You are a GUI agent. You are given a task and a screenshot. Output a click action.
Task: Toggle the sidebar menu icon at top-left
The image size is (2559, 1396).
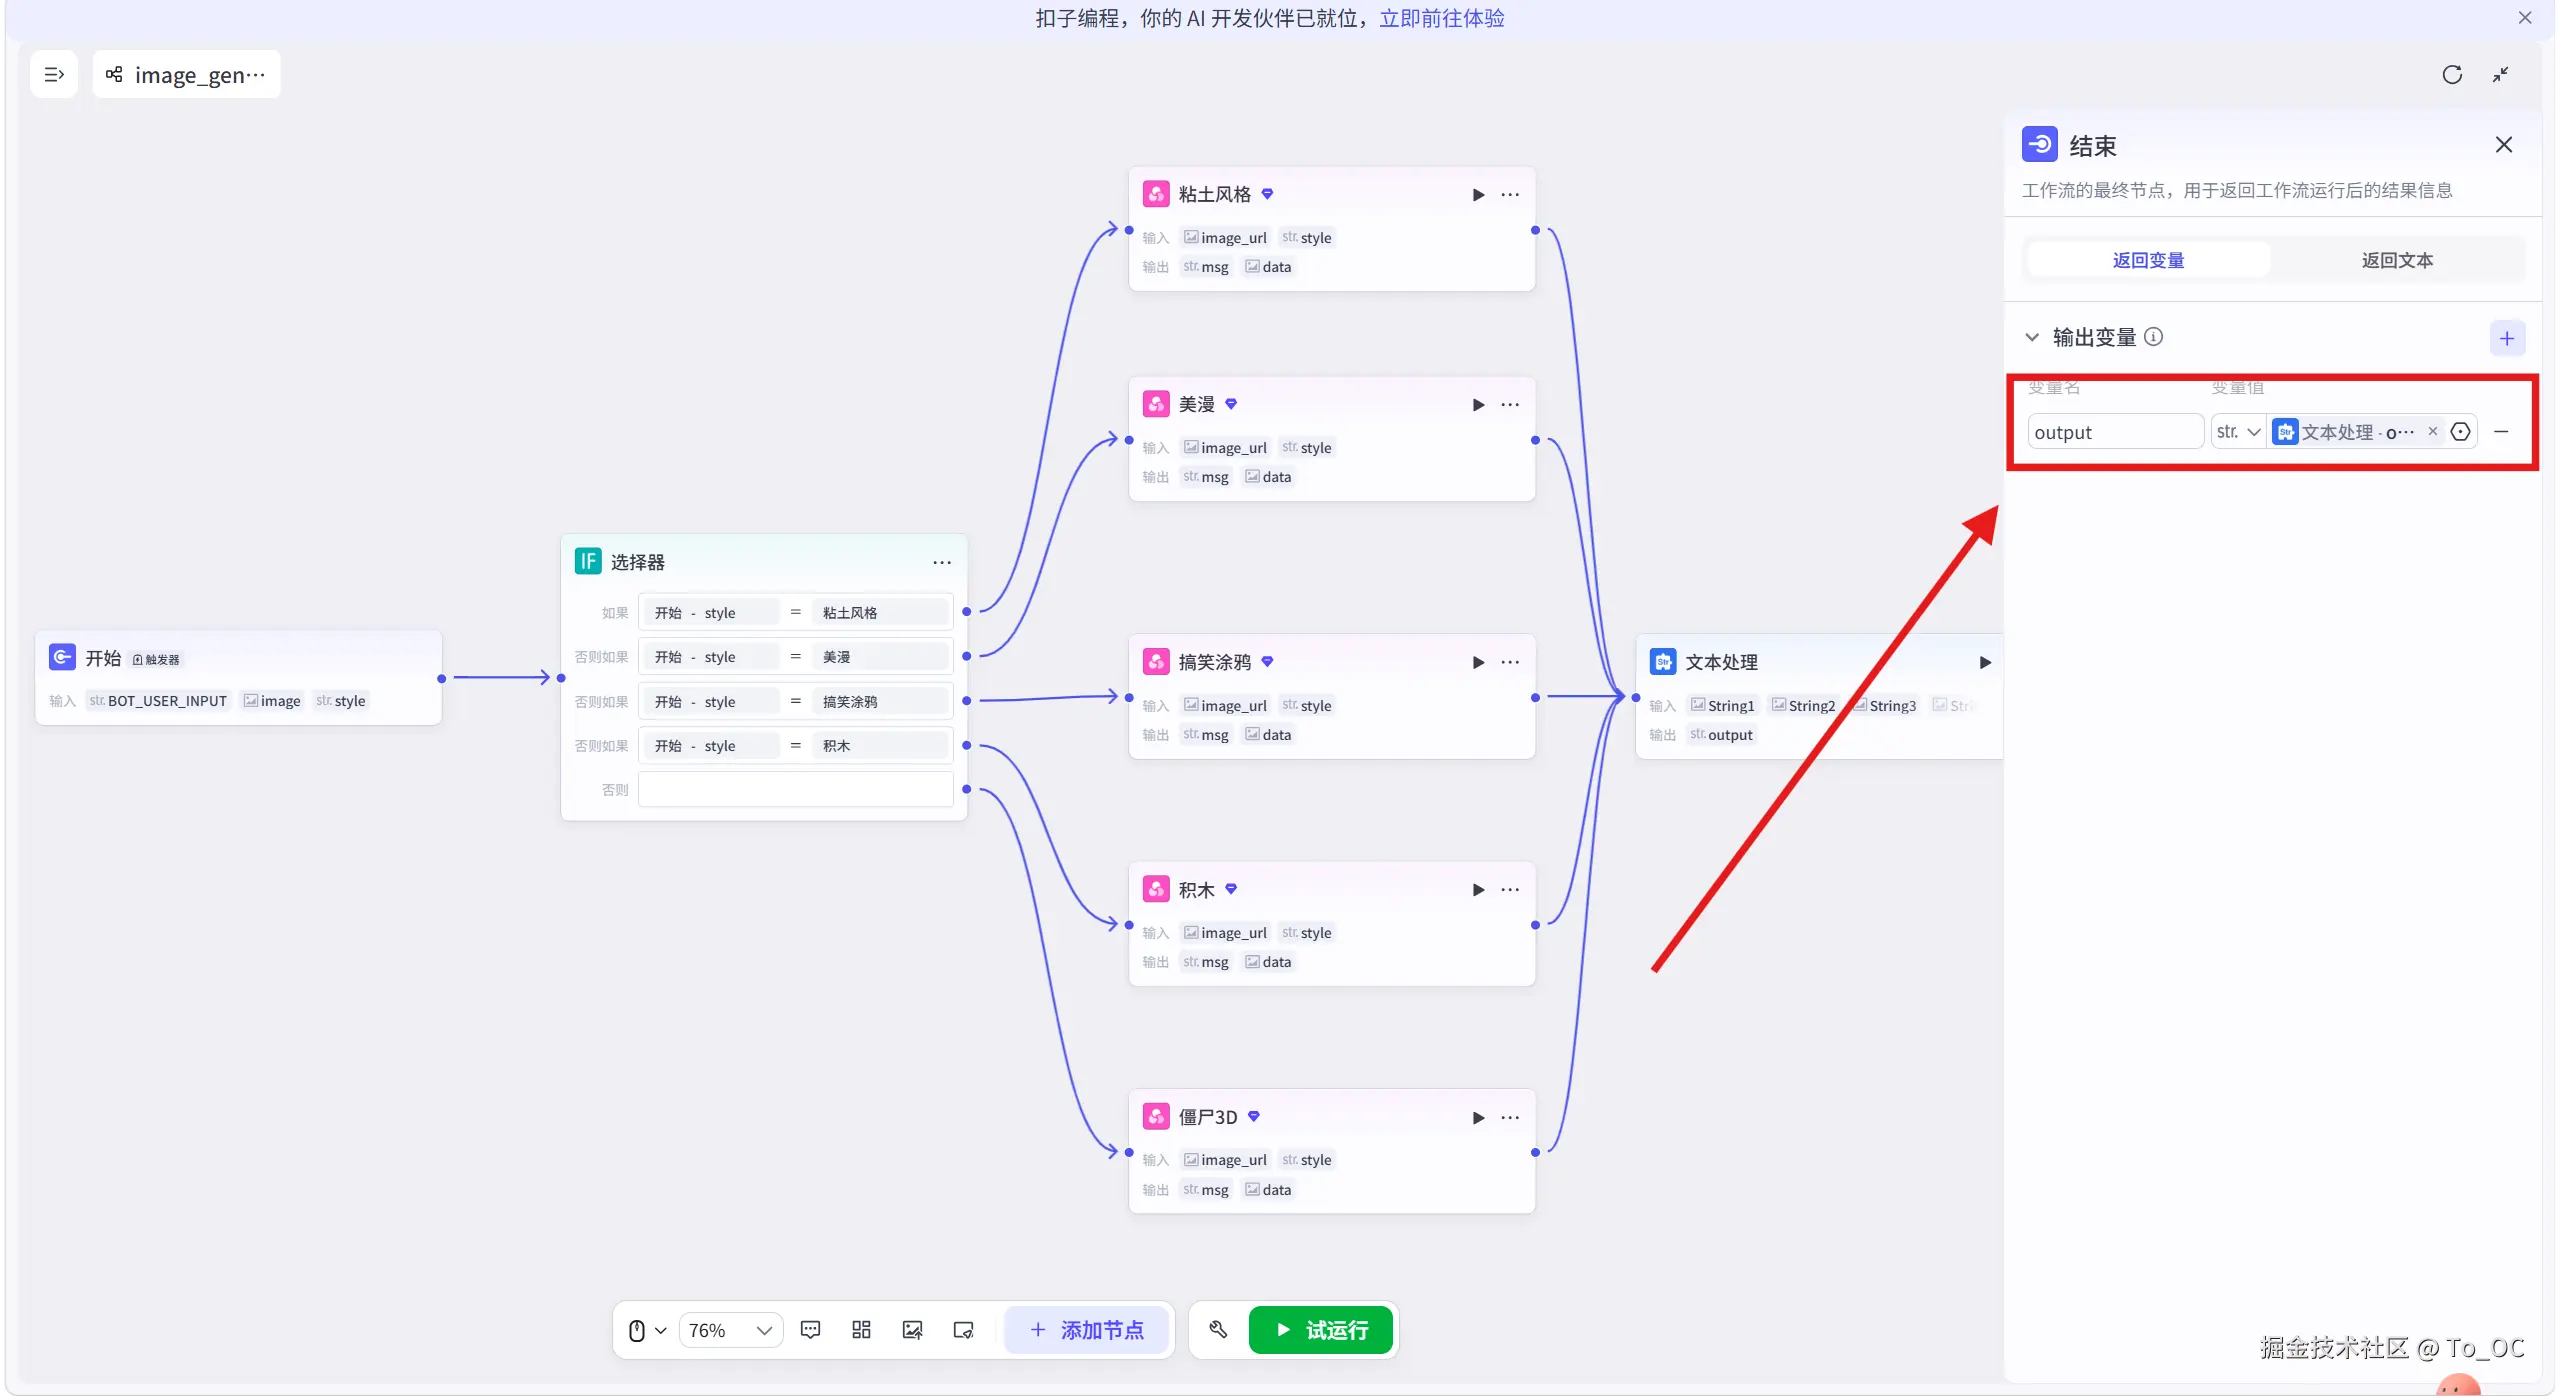point(54,75)
